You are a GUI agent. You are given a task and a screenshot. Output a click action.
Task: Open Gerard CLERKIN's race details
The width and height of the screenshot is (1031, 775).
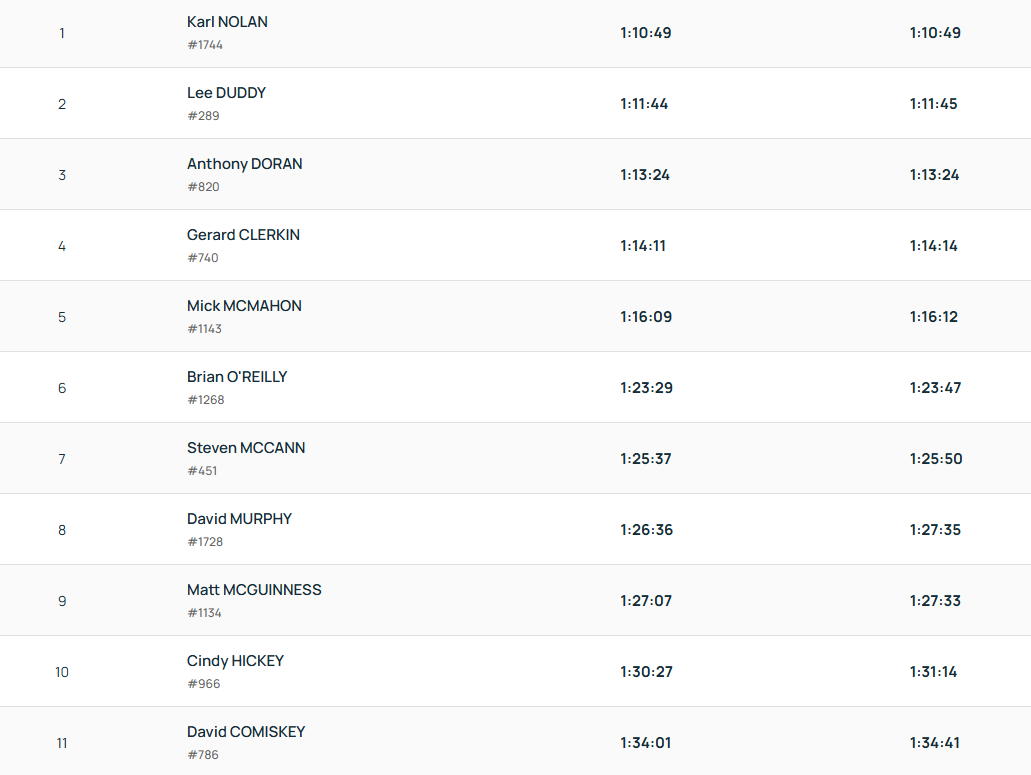243,235
